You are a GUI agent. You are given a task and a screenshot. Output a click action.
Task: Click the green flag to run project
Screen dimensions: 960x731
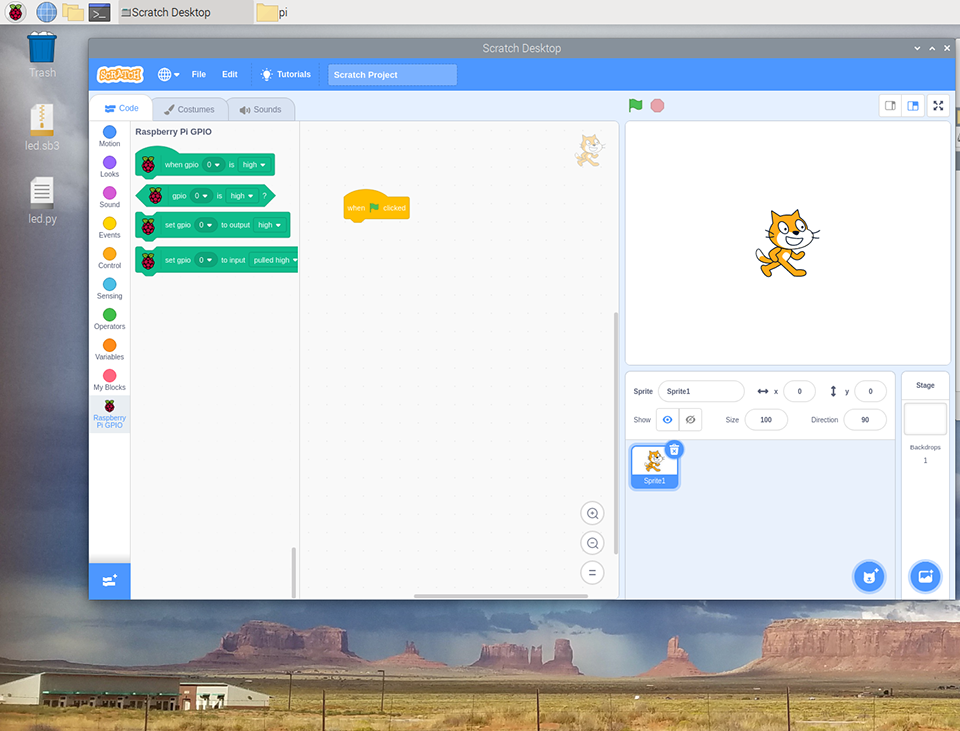635,105
